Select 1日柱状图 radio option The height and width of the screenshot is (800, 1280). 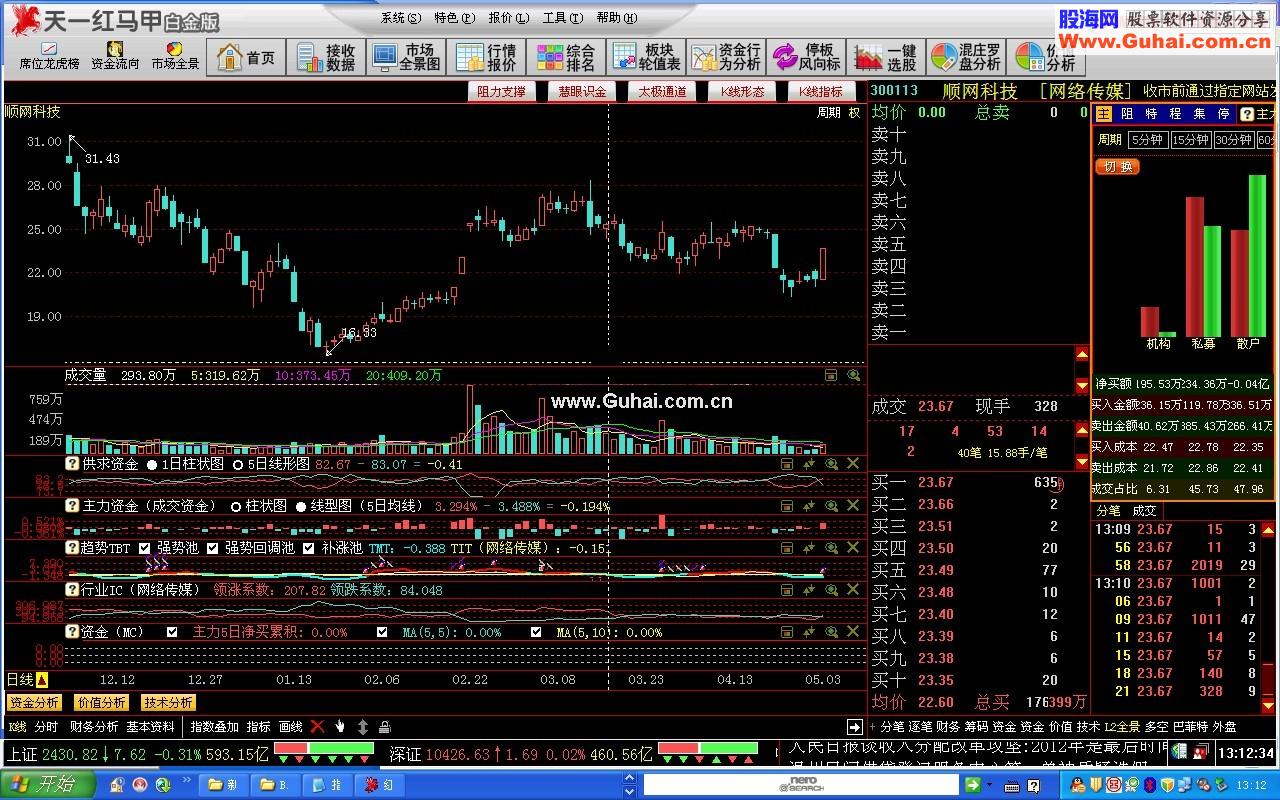[152, 464]
